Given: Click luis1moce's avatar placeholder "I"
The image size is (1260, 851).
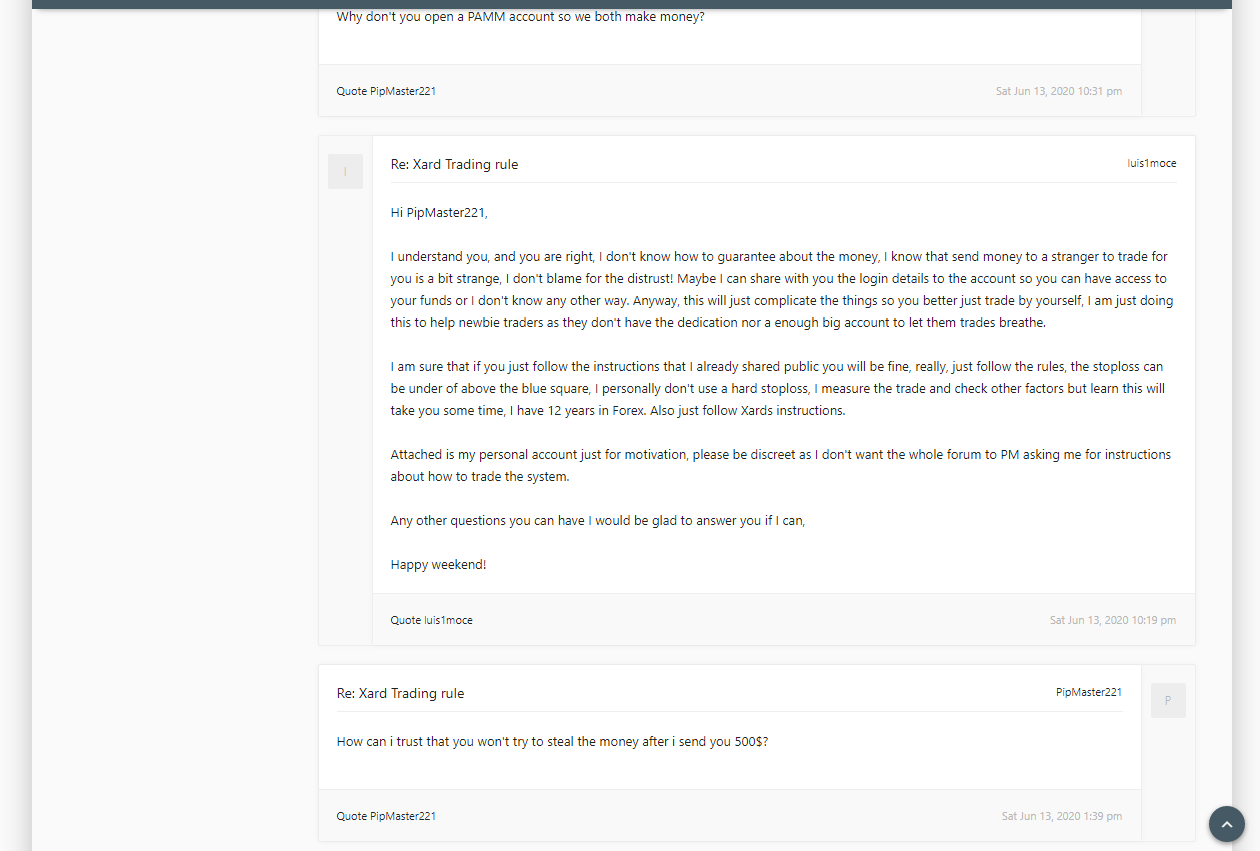Looking at the screenshot, I should tap(345, 172).
